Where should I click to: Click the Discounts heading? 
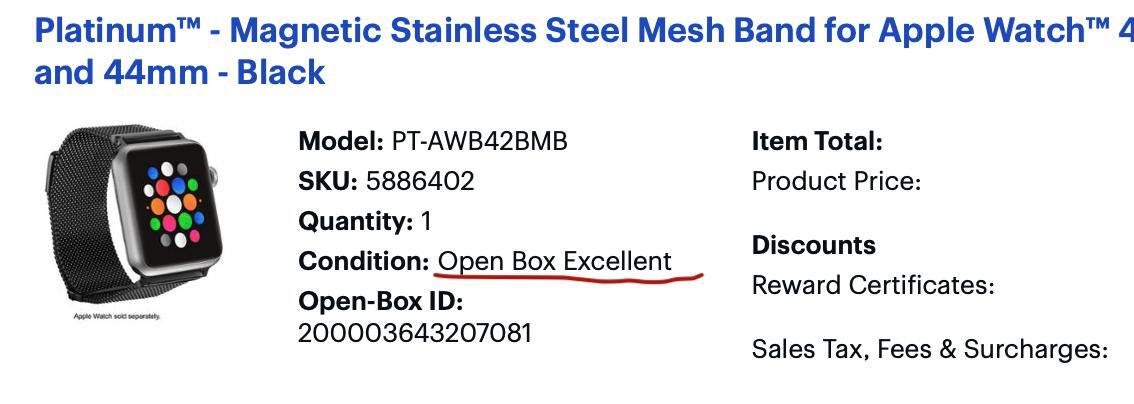pos(813,246)
